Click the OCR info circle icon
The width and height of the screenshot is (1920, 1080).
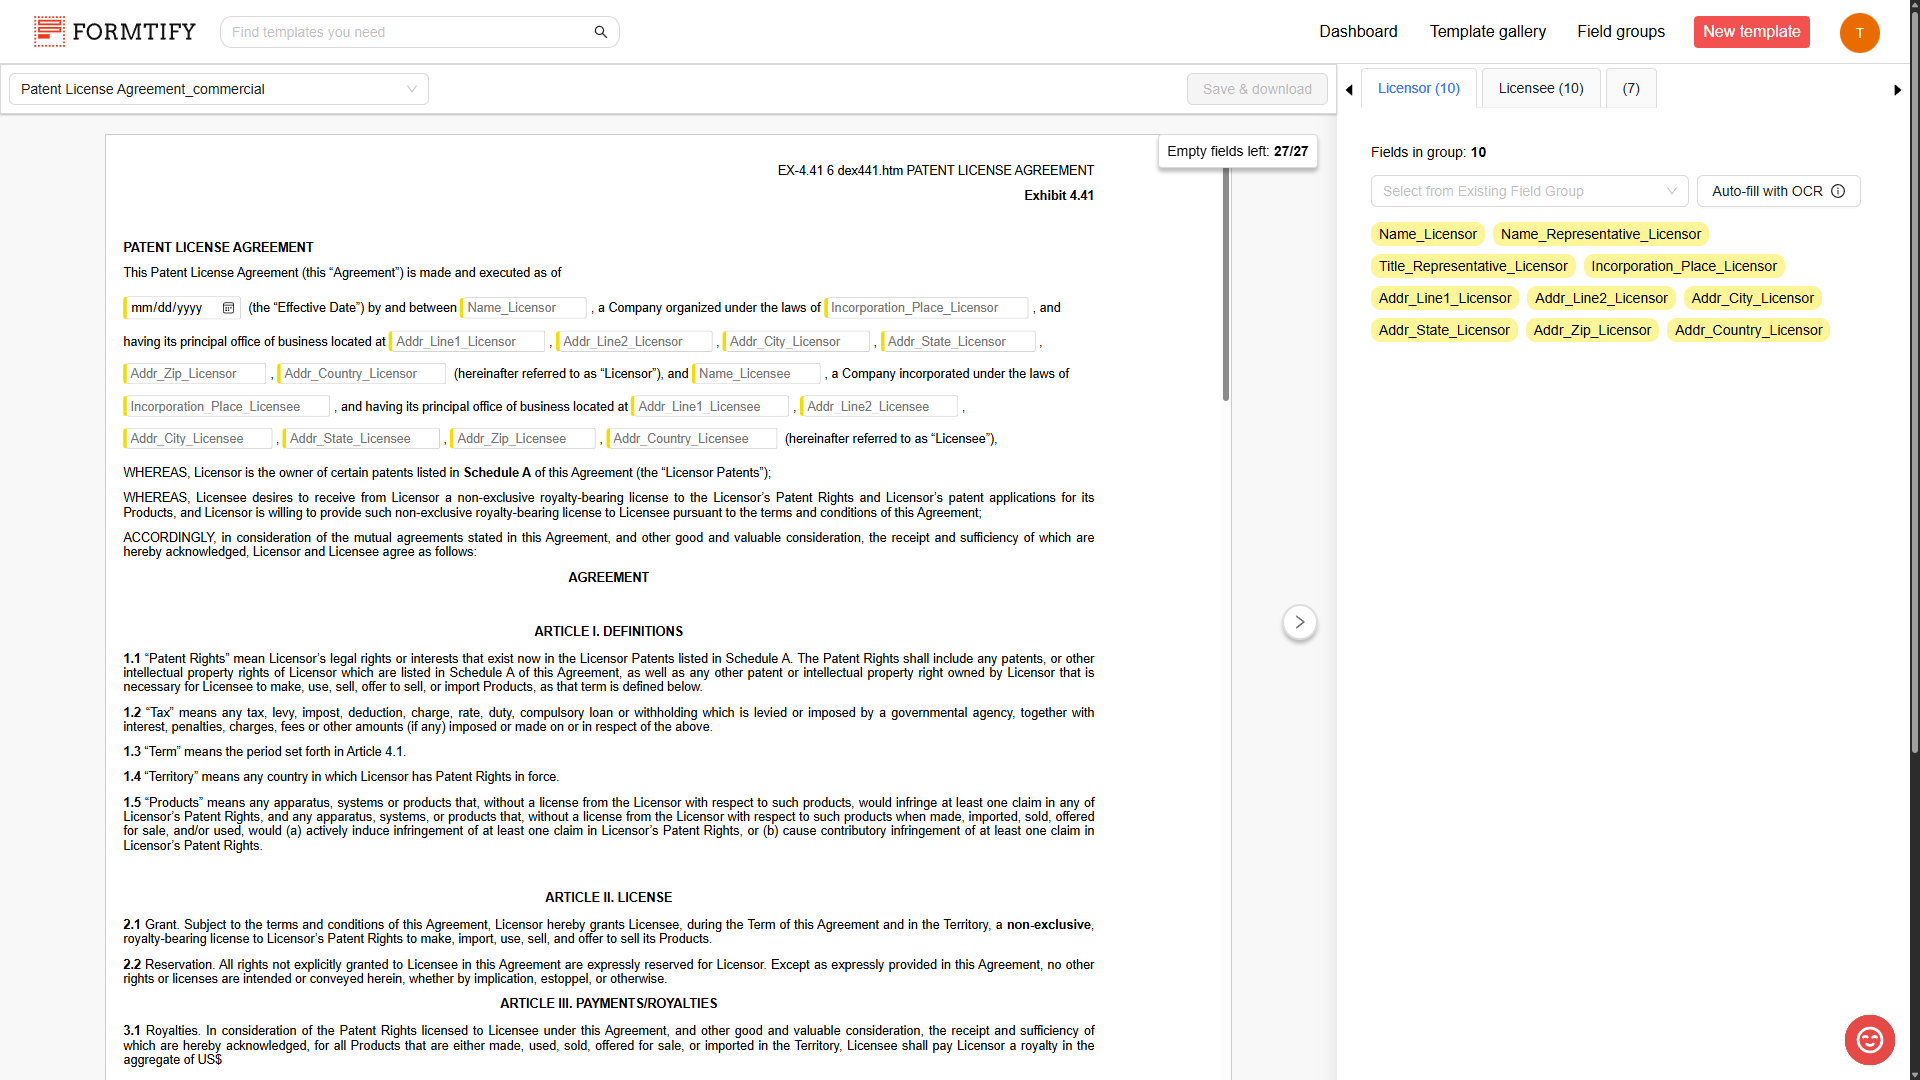coord(1838,191)
